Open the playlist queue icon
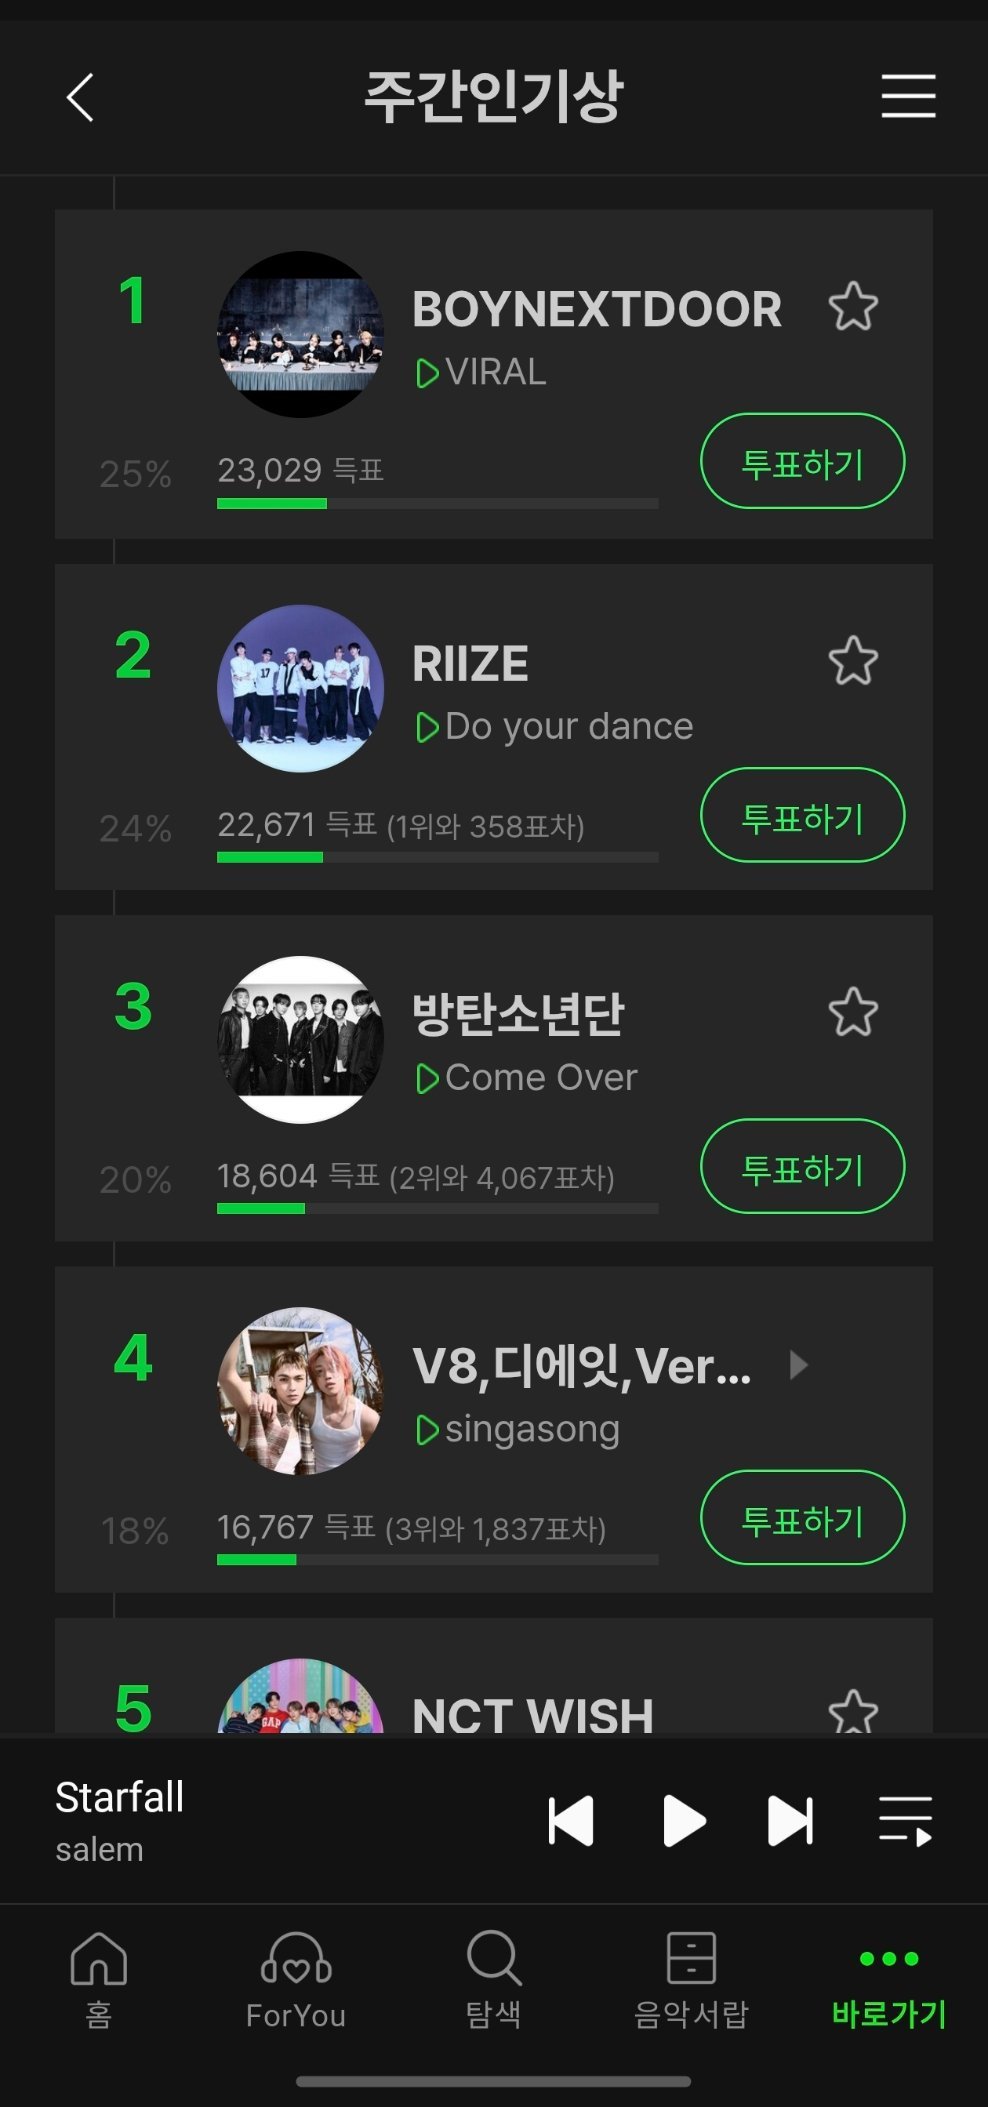Viewport: 988px width, 2107px height. (906, 1820)
